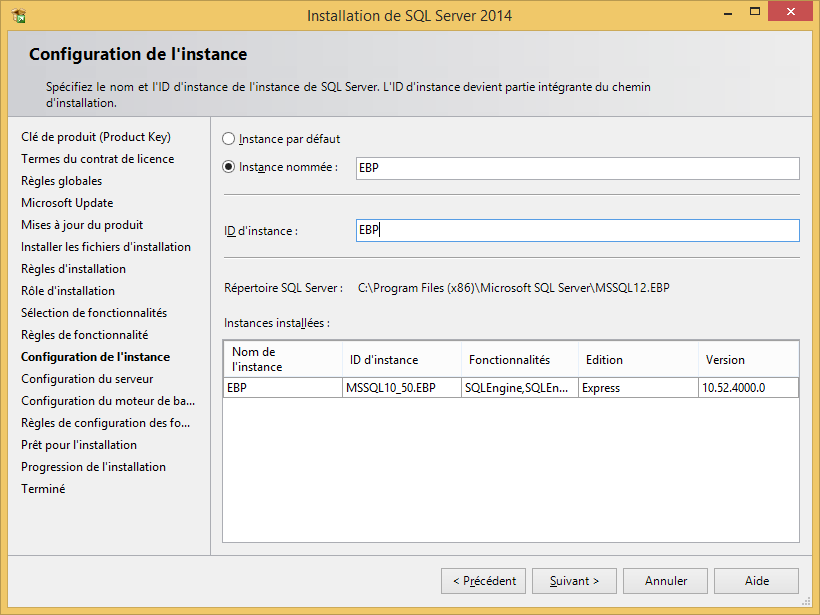Click 'Termes du contrat de licence' step

coord(97,159)
